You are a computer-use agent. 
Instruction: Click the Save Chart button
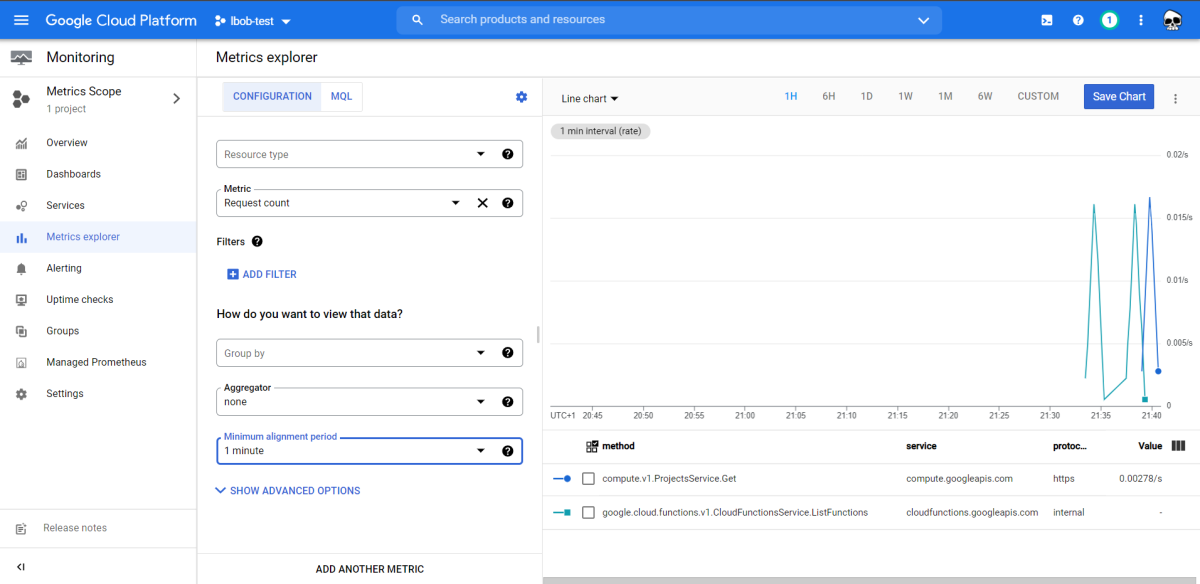pos(1118,96)
